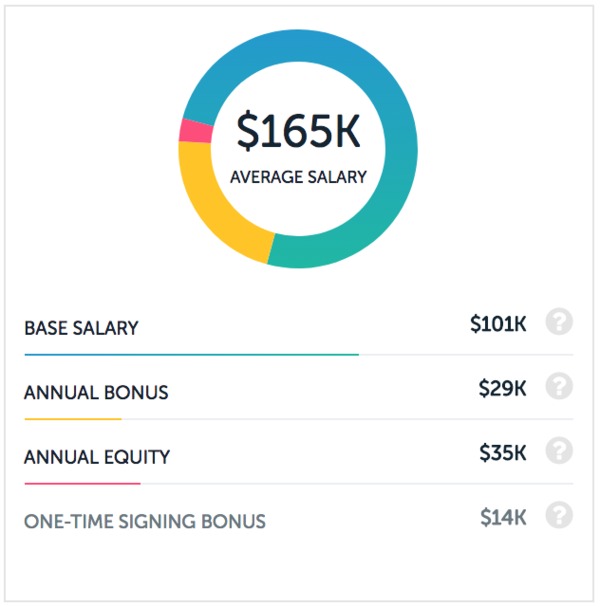The width and height of the screenshot is (600, 607).
Task: Click the yellow annual bonus progress bar
Action: pos(73,419)
